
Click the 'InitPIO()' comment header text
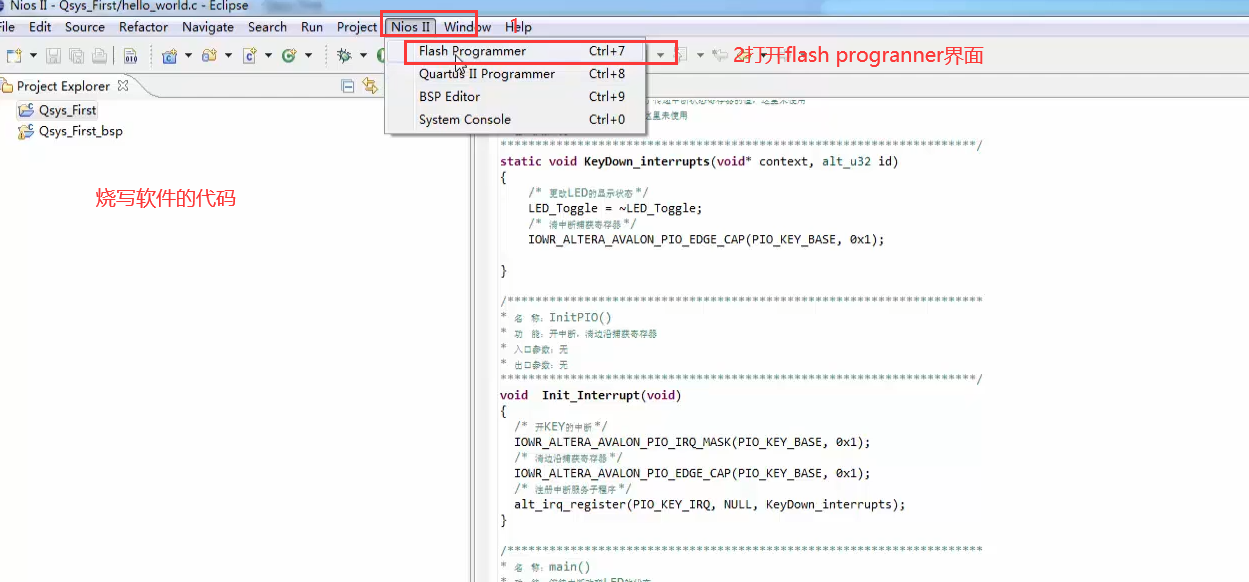click(580, 318)
